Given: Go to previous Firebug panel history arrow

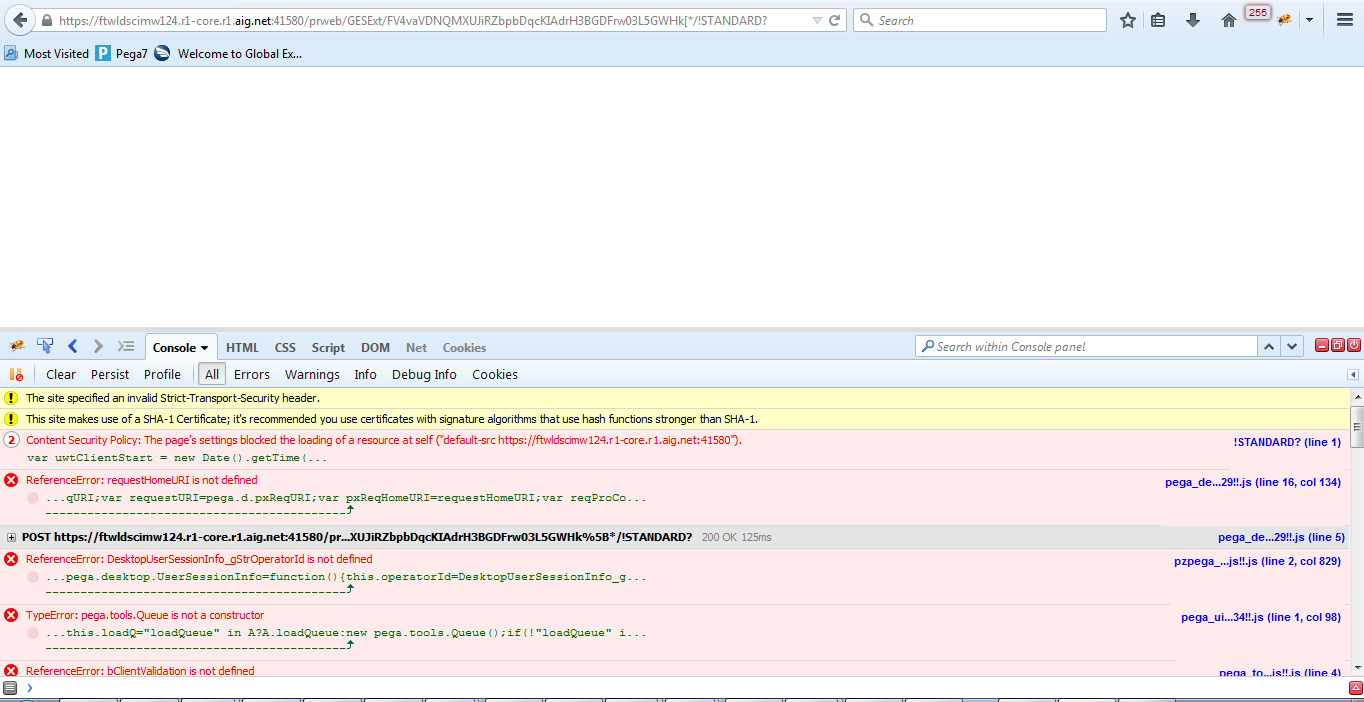Looking at the screenshot, I should (73, 346).
